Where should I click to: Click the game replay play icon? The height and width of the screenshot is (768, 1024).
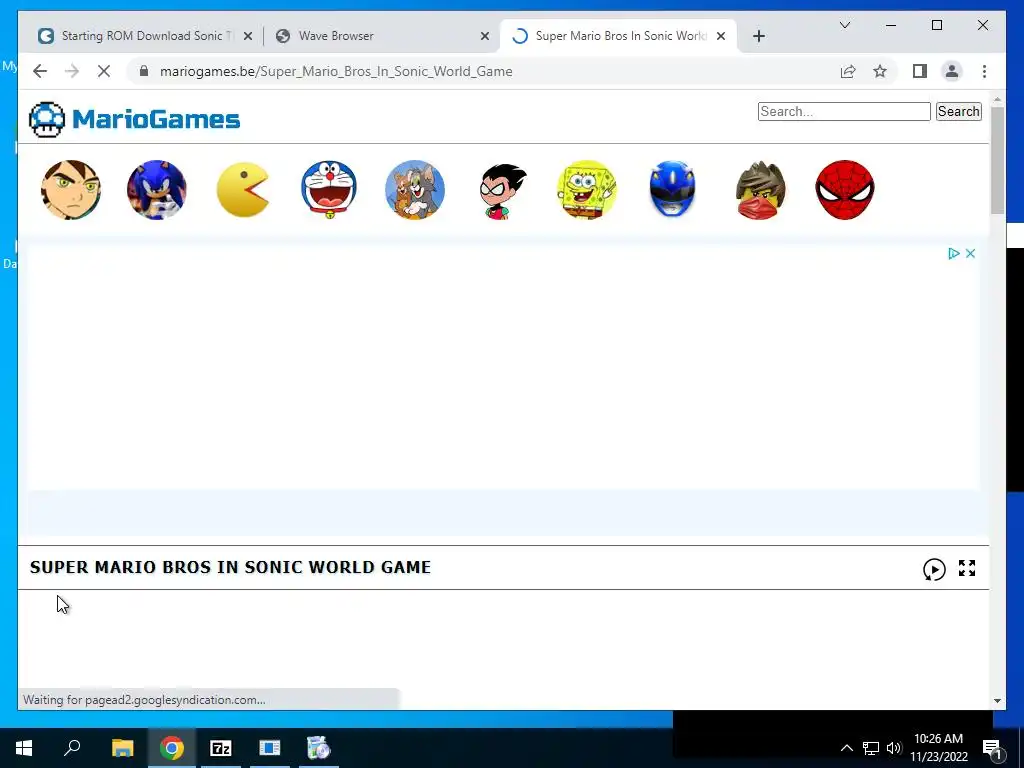tap(934, 569)
